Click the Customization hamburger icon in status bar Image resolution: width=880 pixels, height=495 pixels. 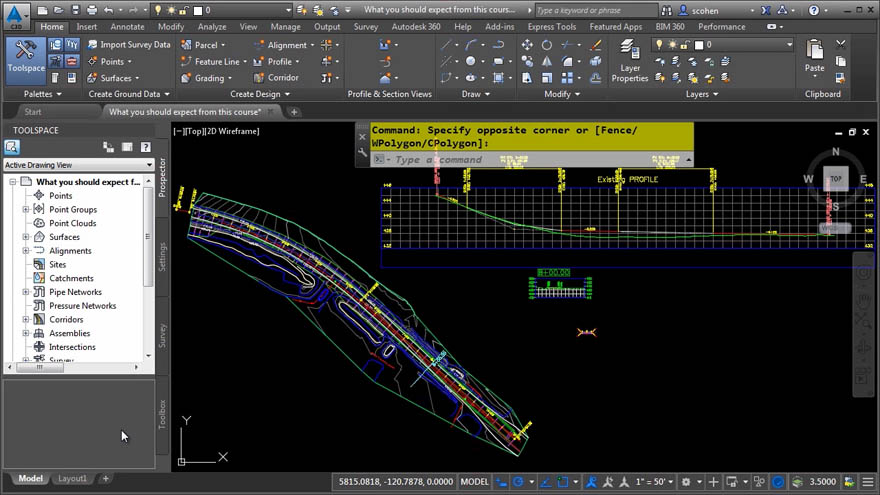[x=868, y=482]
